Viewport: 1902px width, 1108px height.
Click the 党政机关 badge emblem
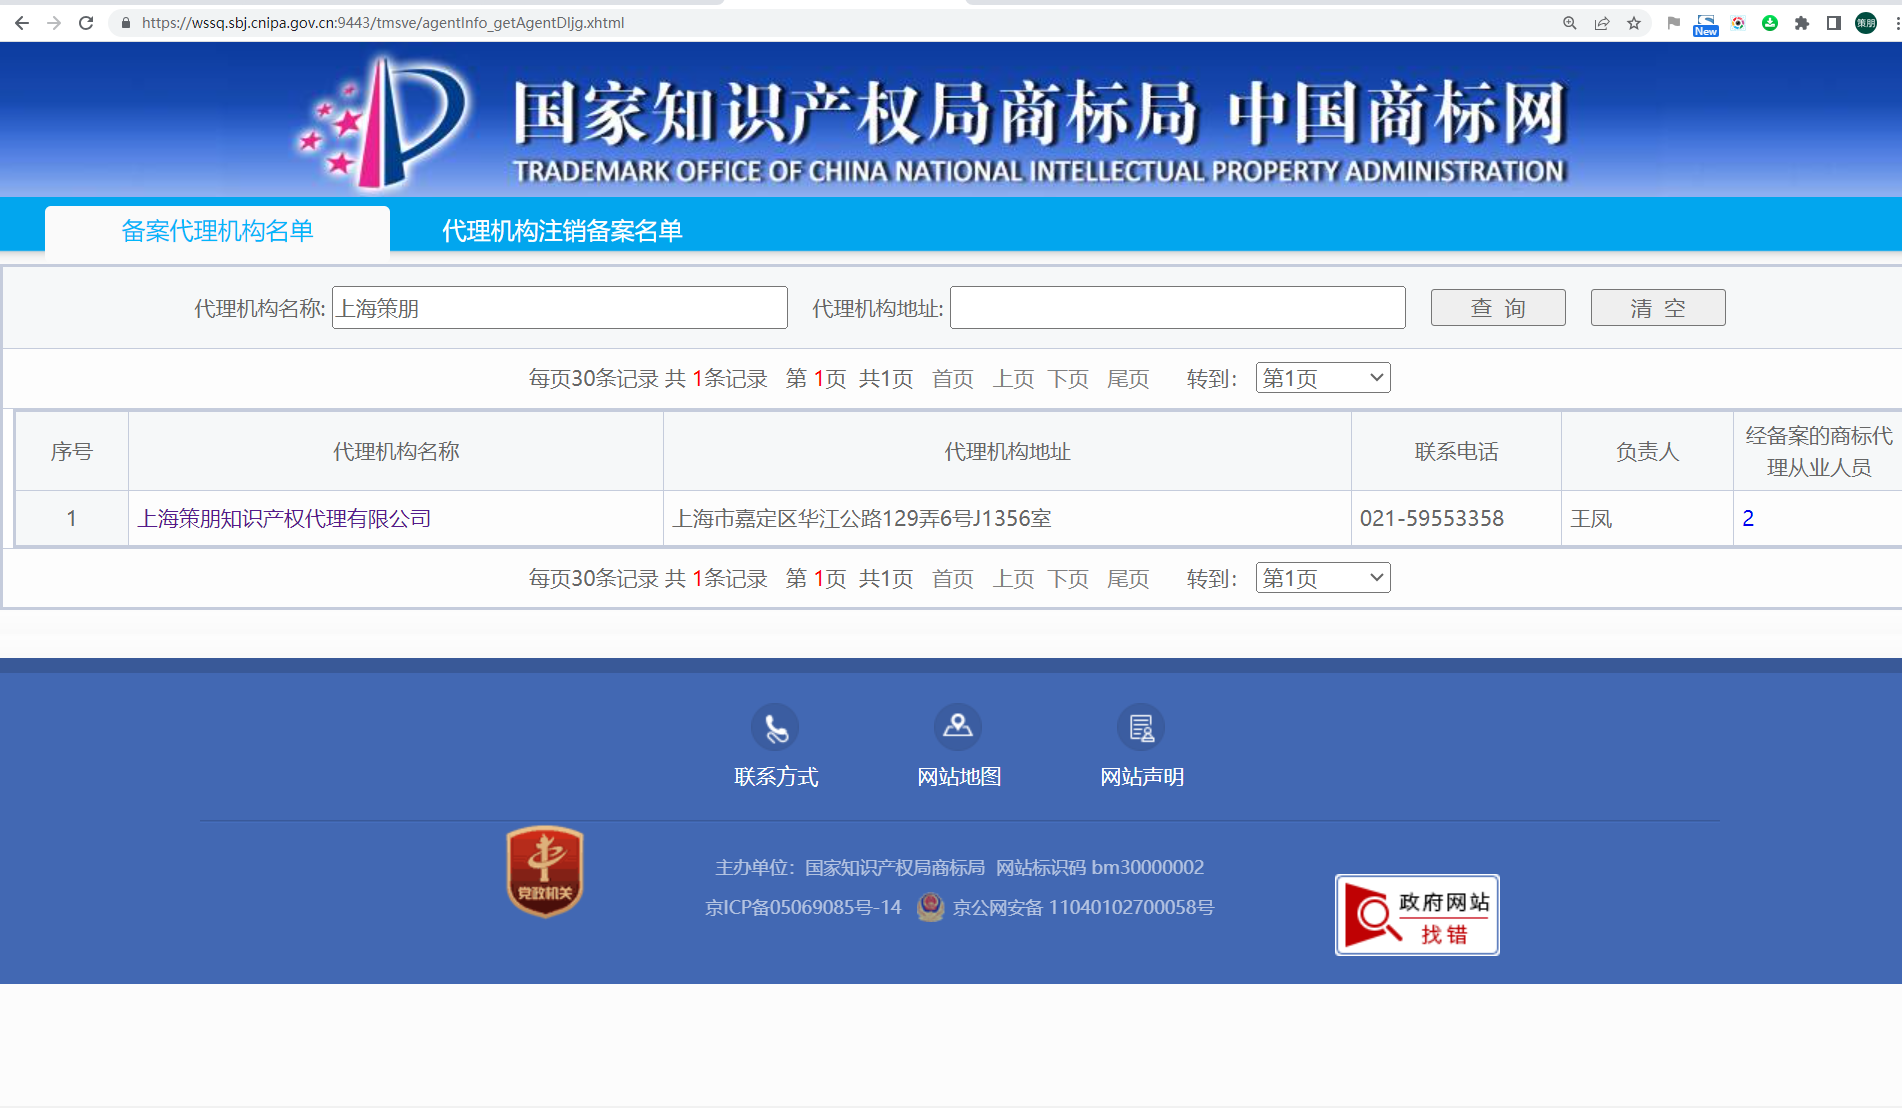[x=544, y=869]
